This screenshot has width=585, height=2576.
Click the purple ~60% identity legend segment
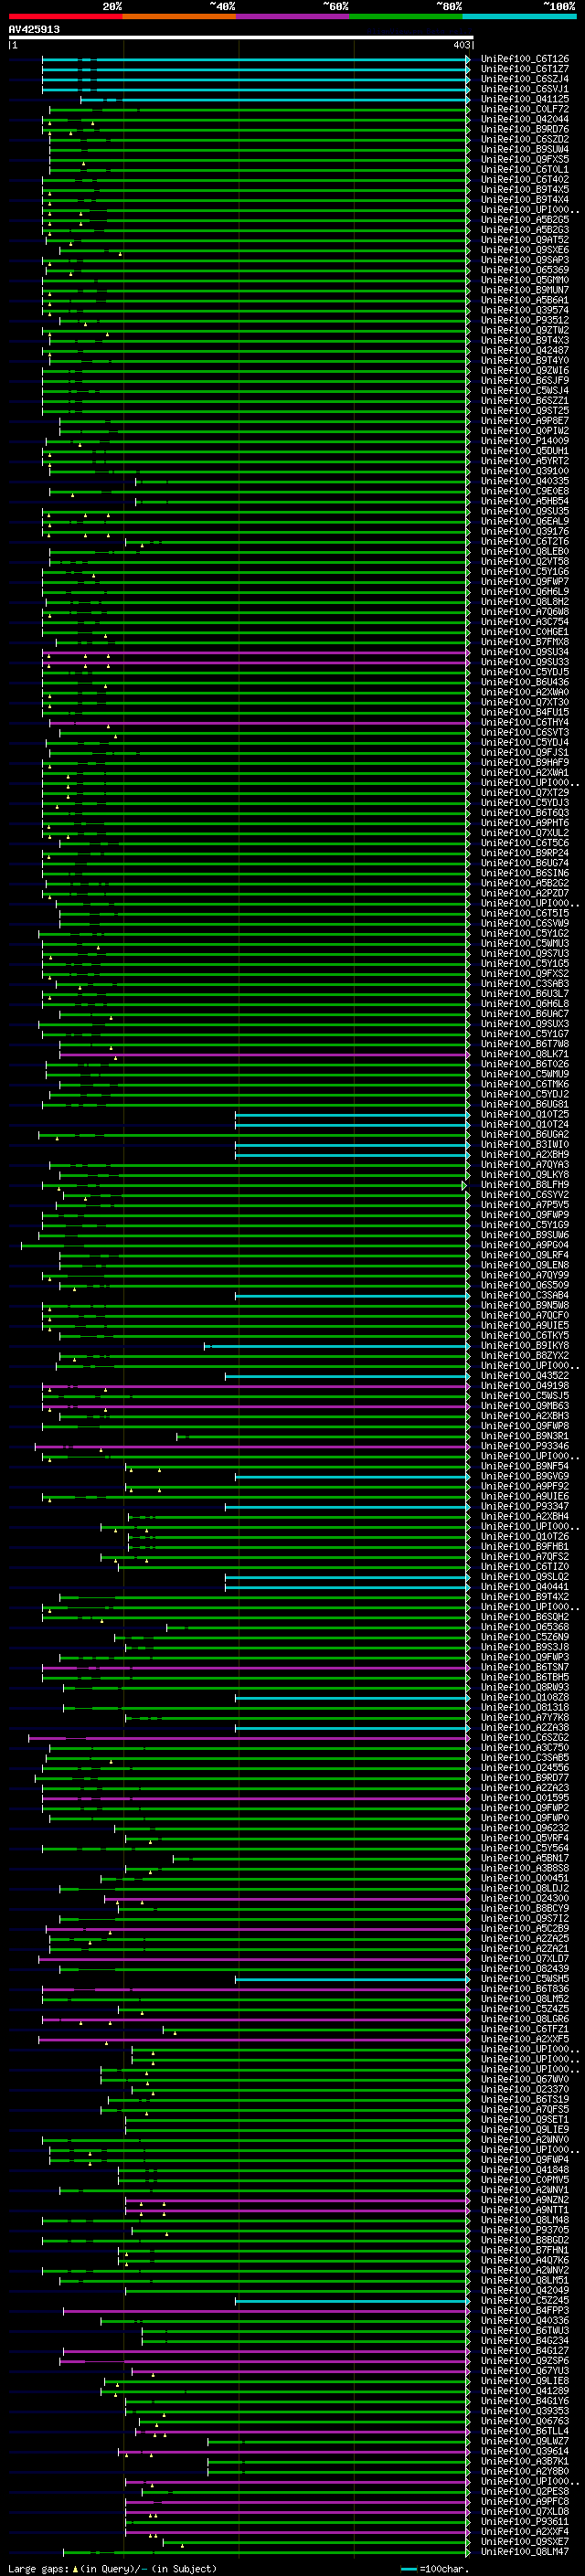coord(292,16)
